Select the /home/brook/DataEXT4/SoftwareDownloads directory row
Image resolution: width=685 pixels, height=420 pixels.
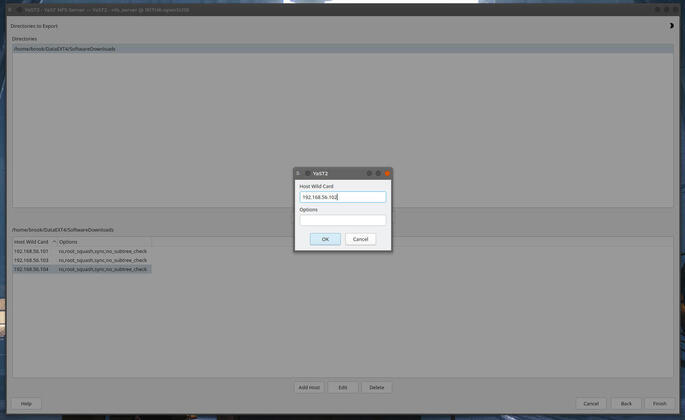point(342,49)
